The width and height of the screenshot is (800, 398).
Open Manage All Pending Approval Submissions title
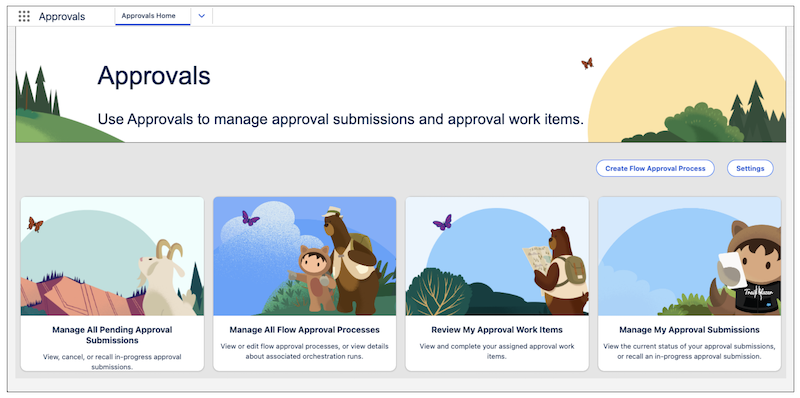pyautogui.click(x=112, y=335)
